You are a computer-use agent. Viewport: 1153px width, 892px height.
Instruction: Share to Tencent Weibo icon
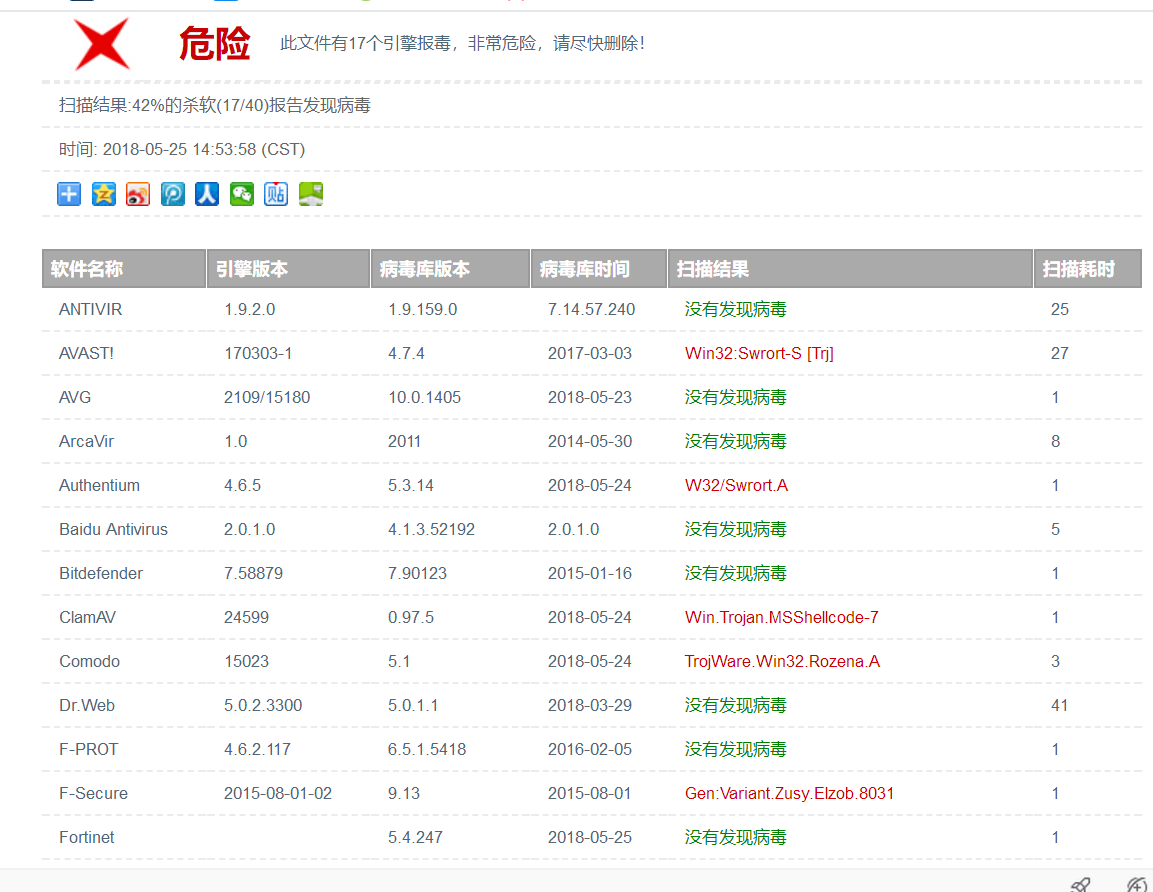point(173,194)
